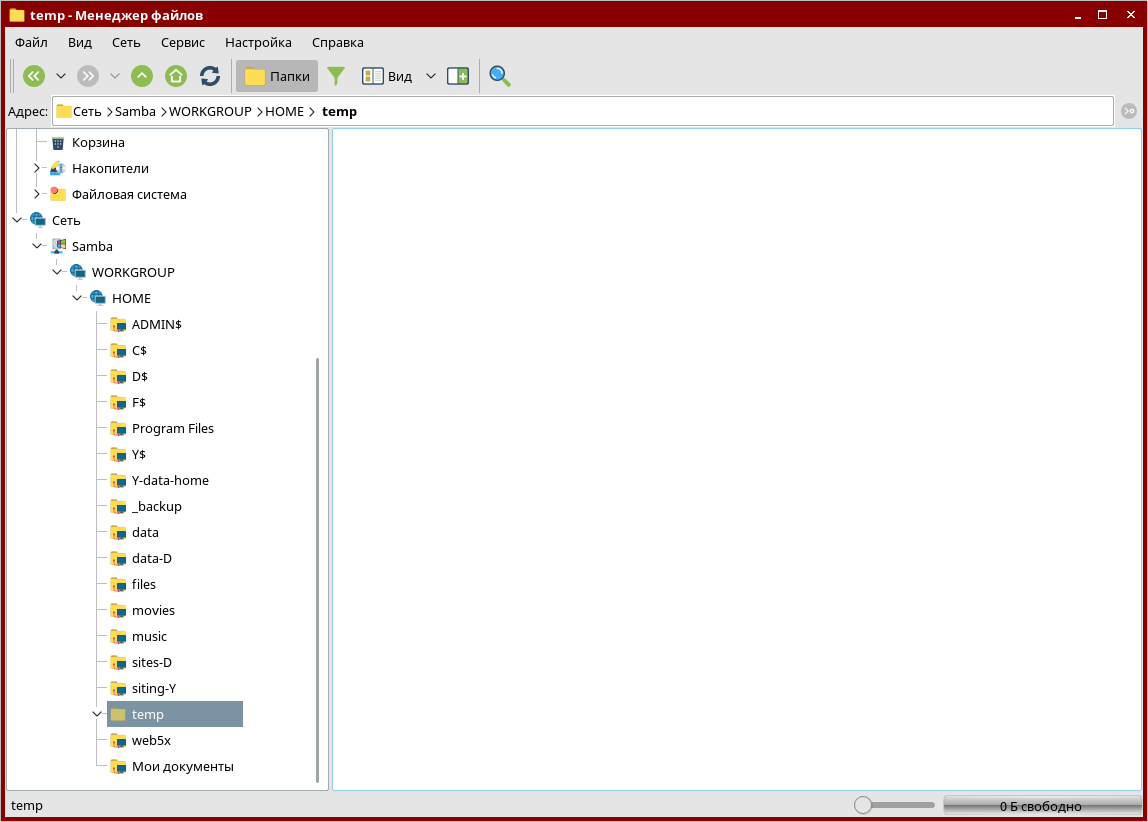Select the movies shared folder

[153, 610]
